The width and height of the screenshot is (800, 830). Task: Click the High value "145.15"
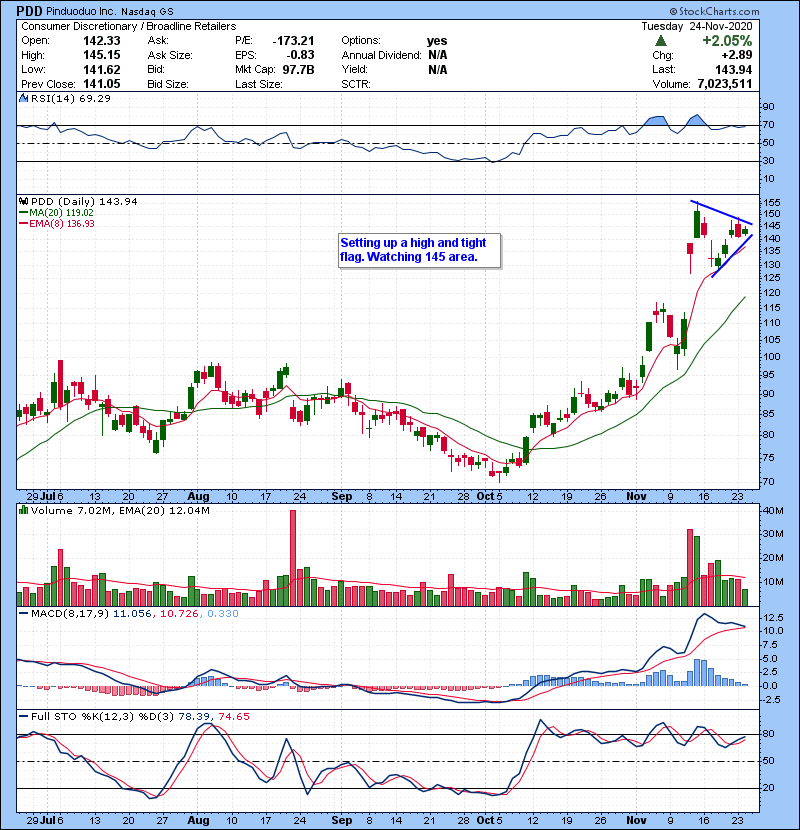[102, 55]
